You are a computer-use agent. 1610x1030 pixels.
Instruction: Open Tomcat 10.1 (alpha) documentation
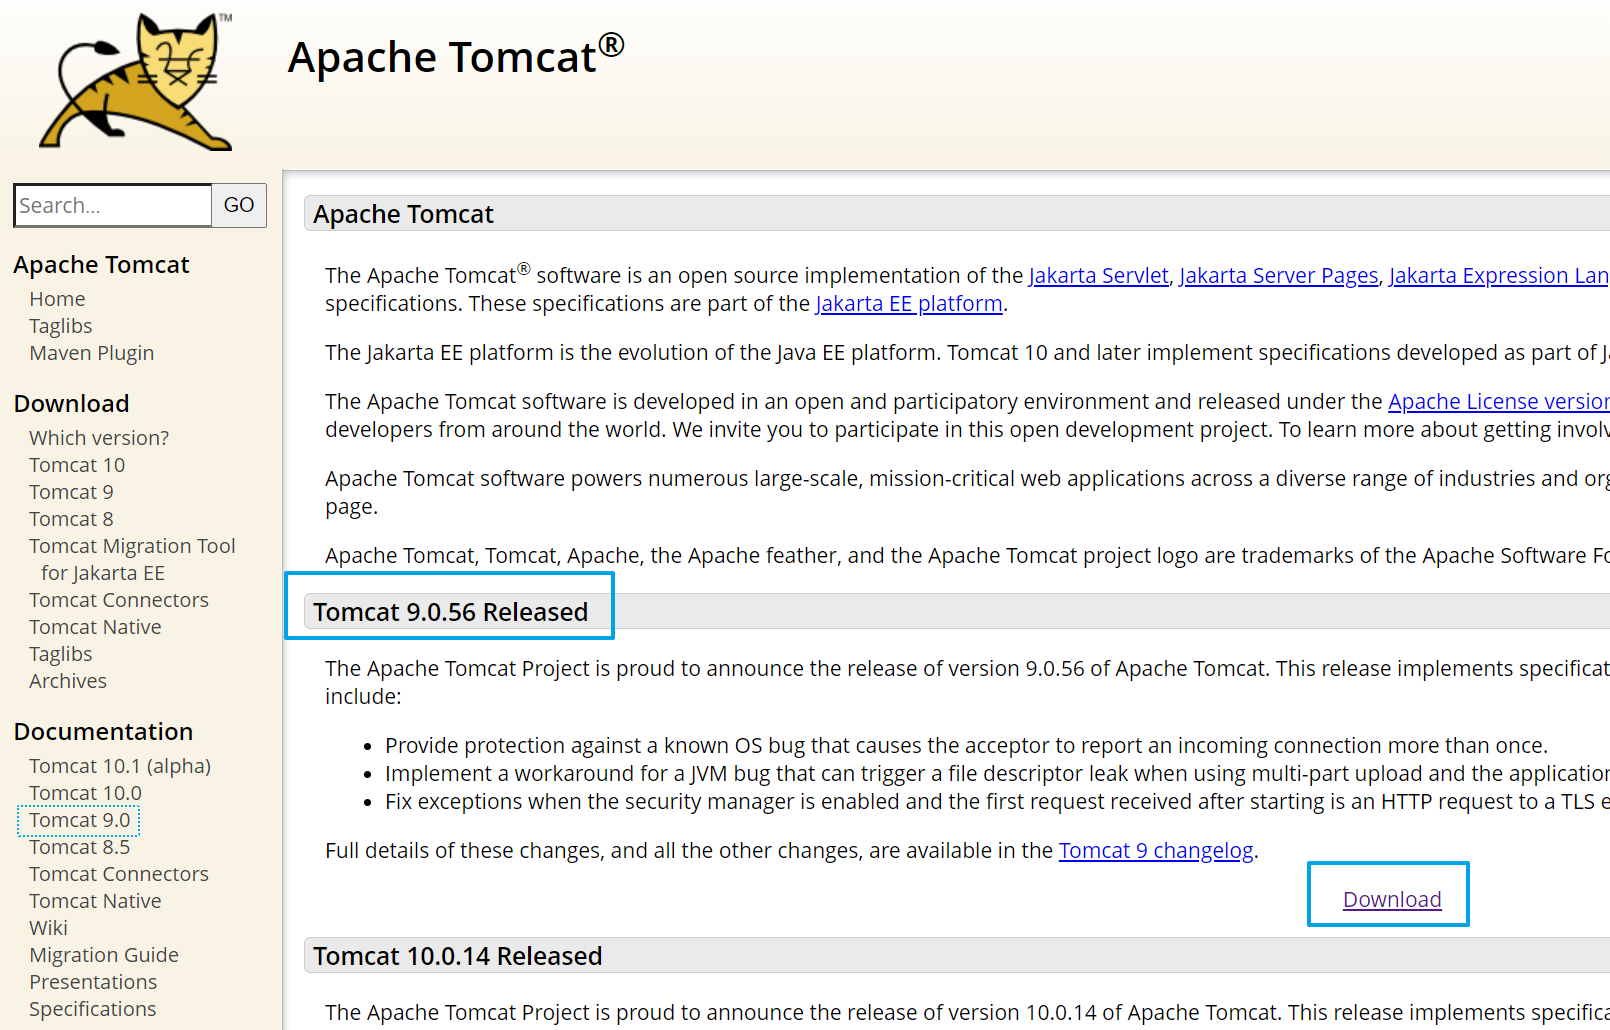120,766
